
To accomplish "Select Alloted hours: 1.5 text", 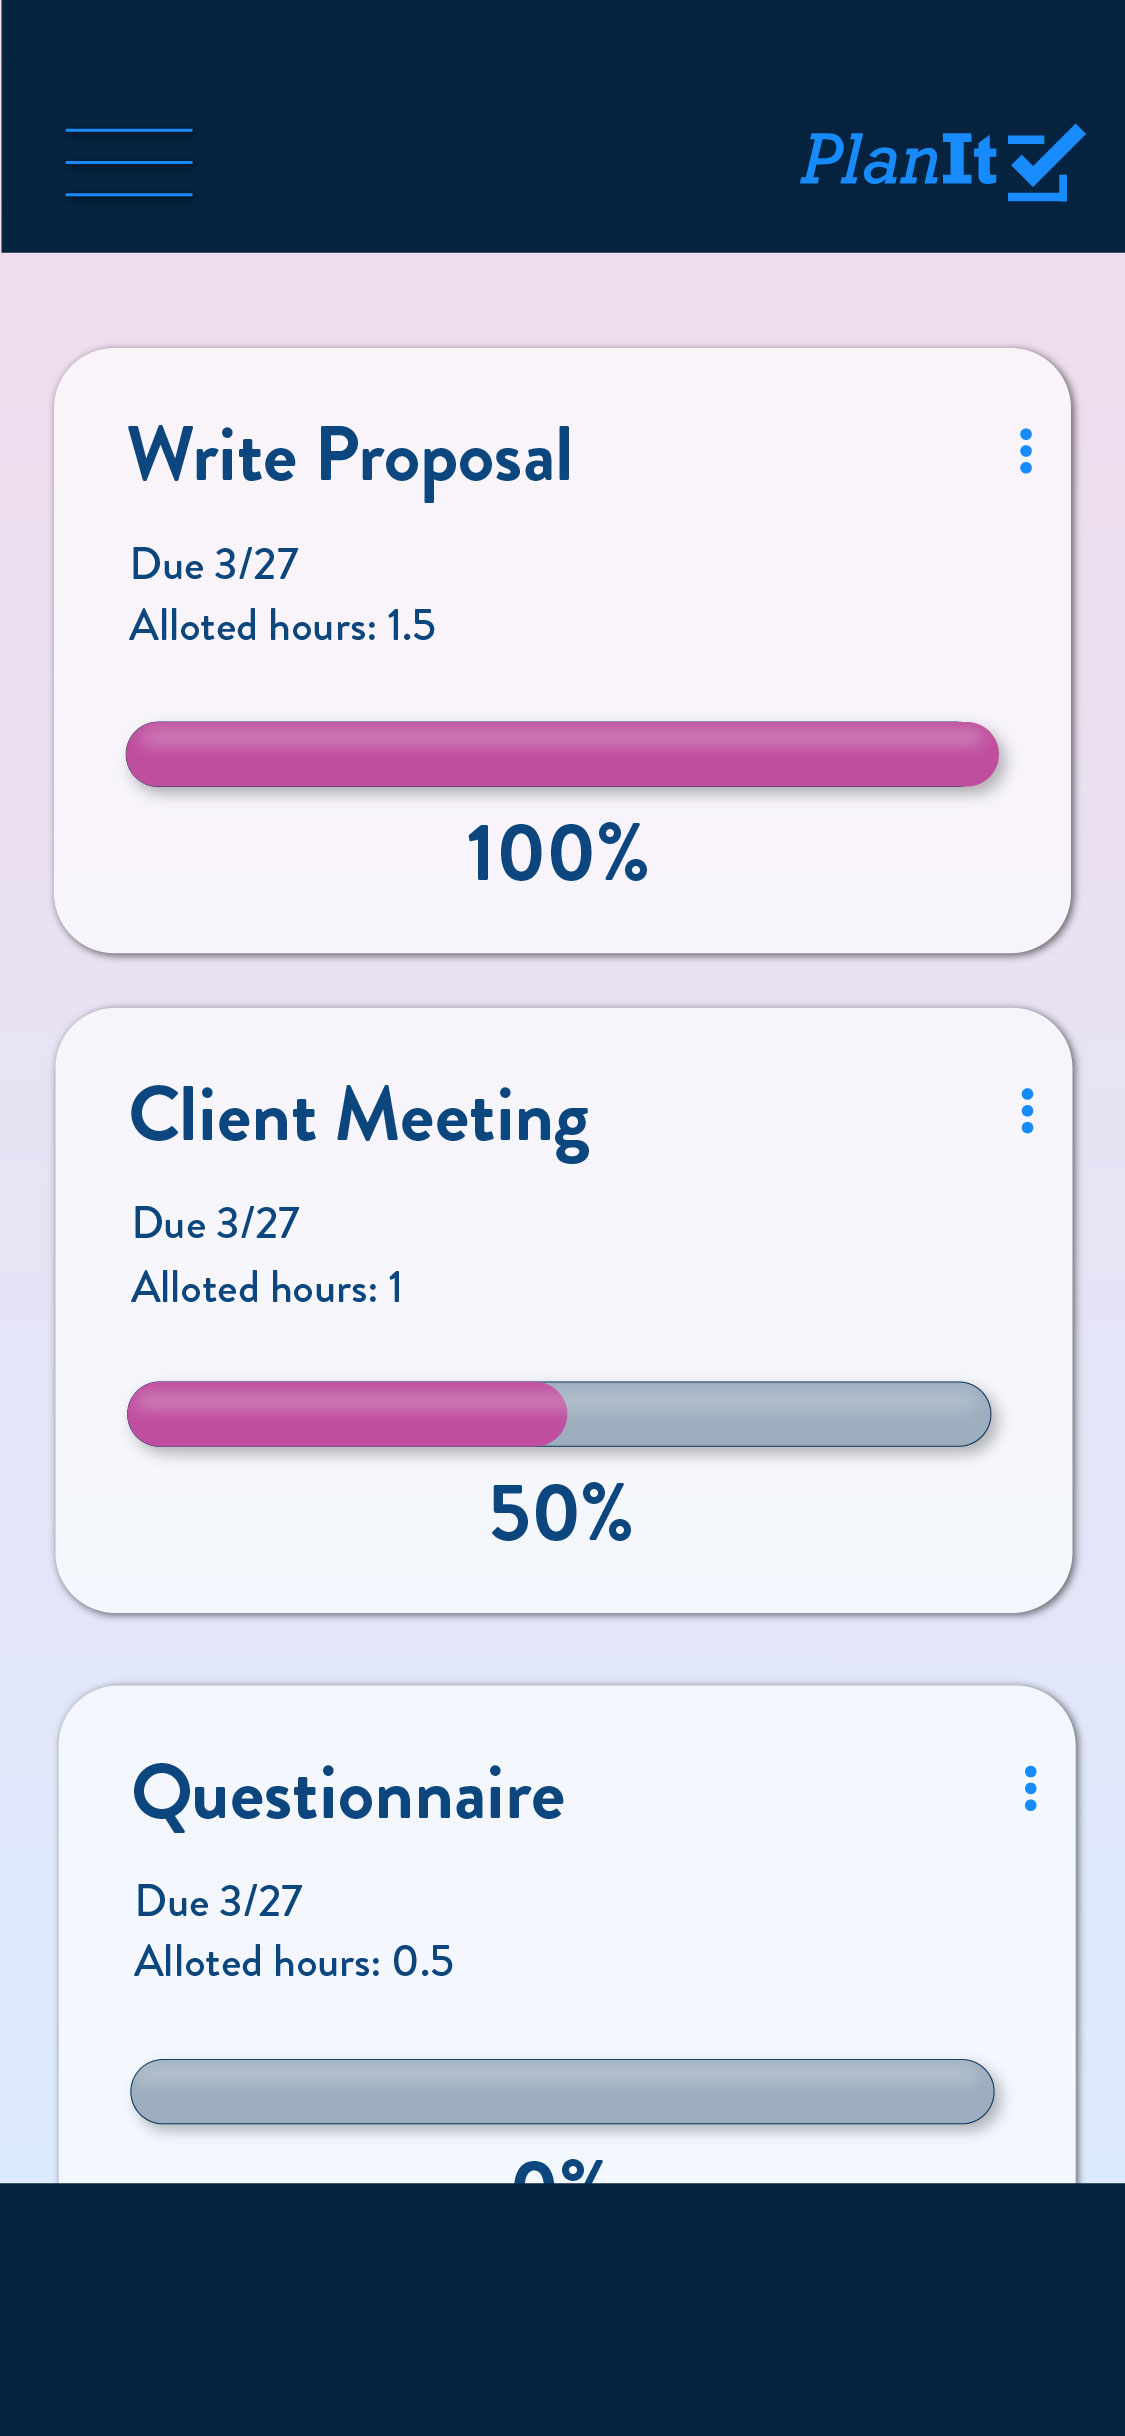I will pyautogui.click(x=283, y=626).
